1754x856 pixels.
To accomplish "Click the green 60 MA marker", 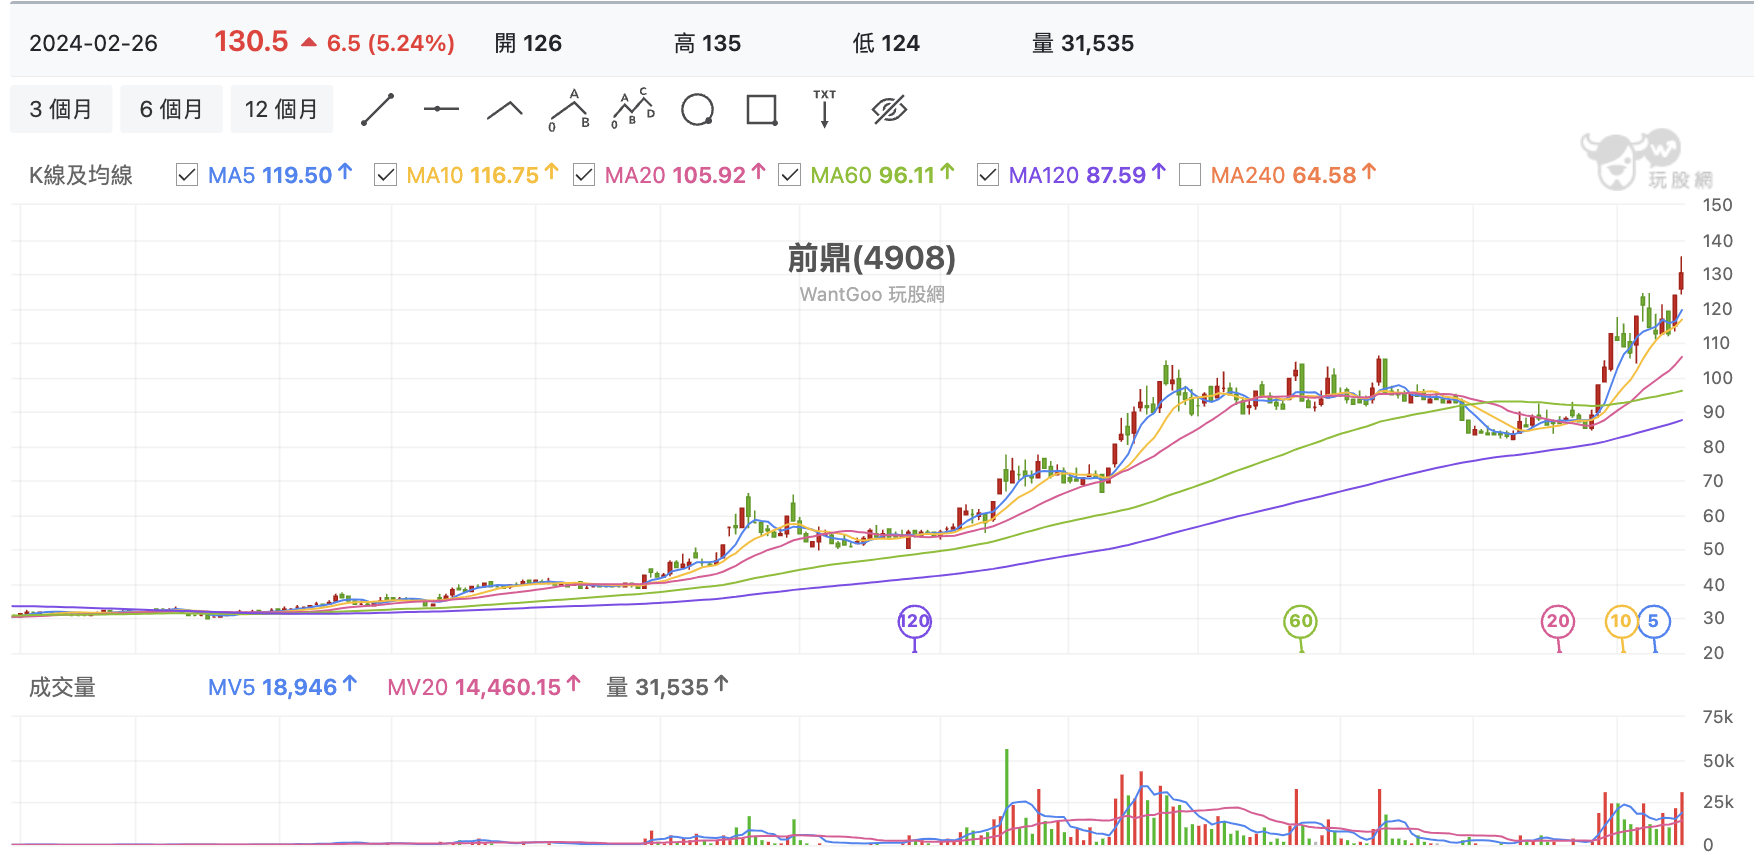I will [1300, 621].
